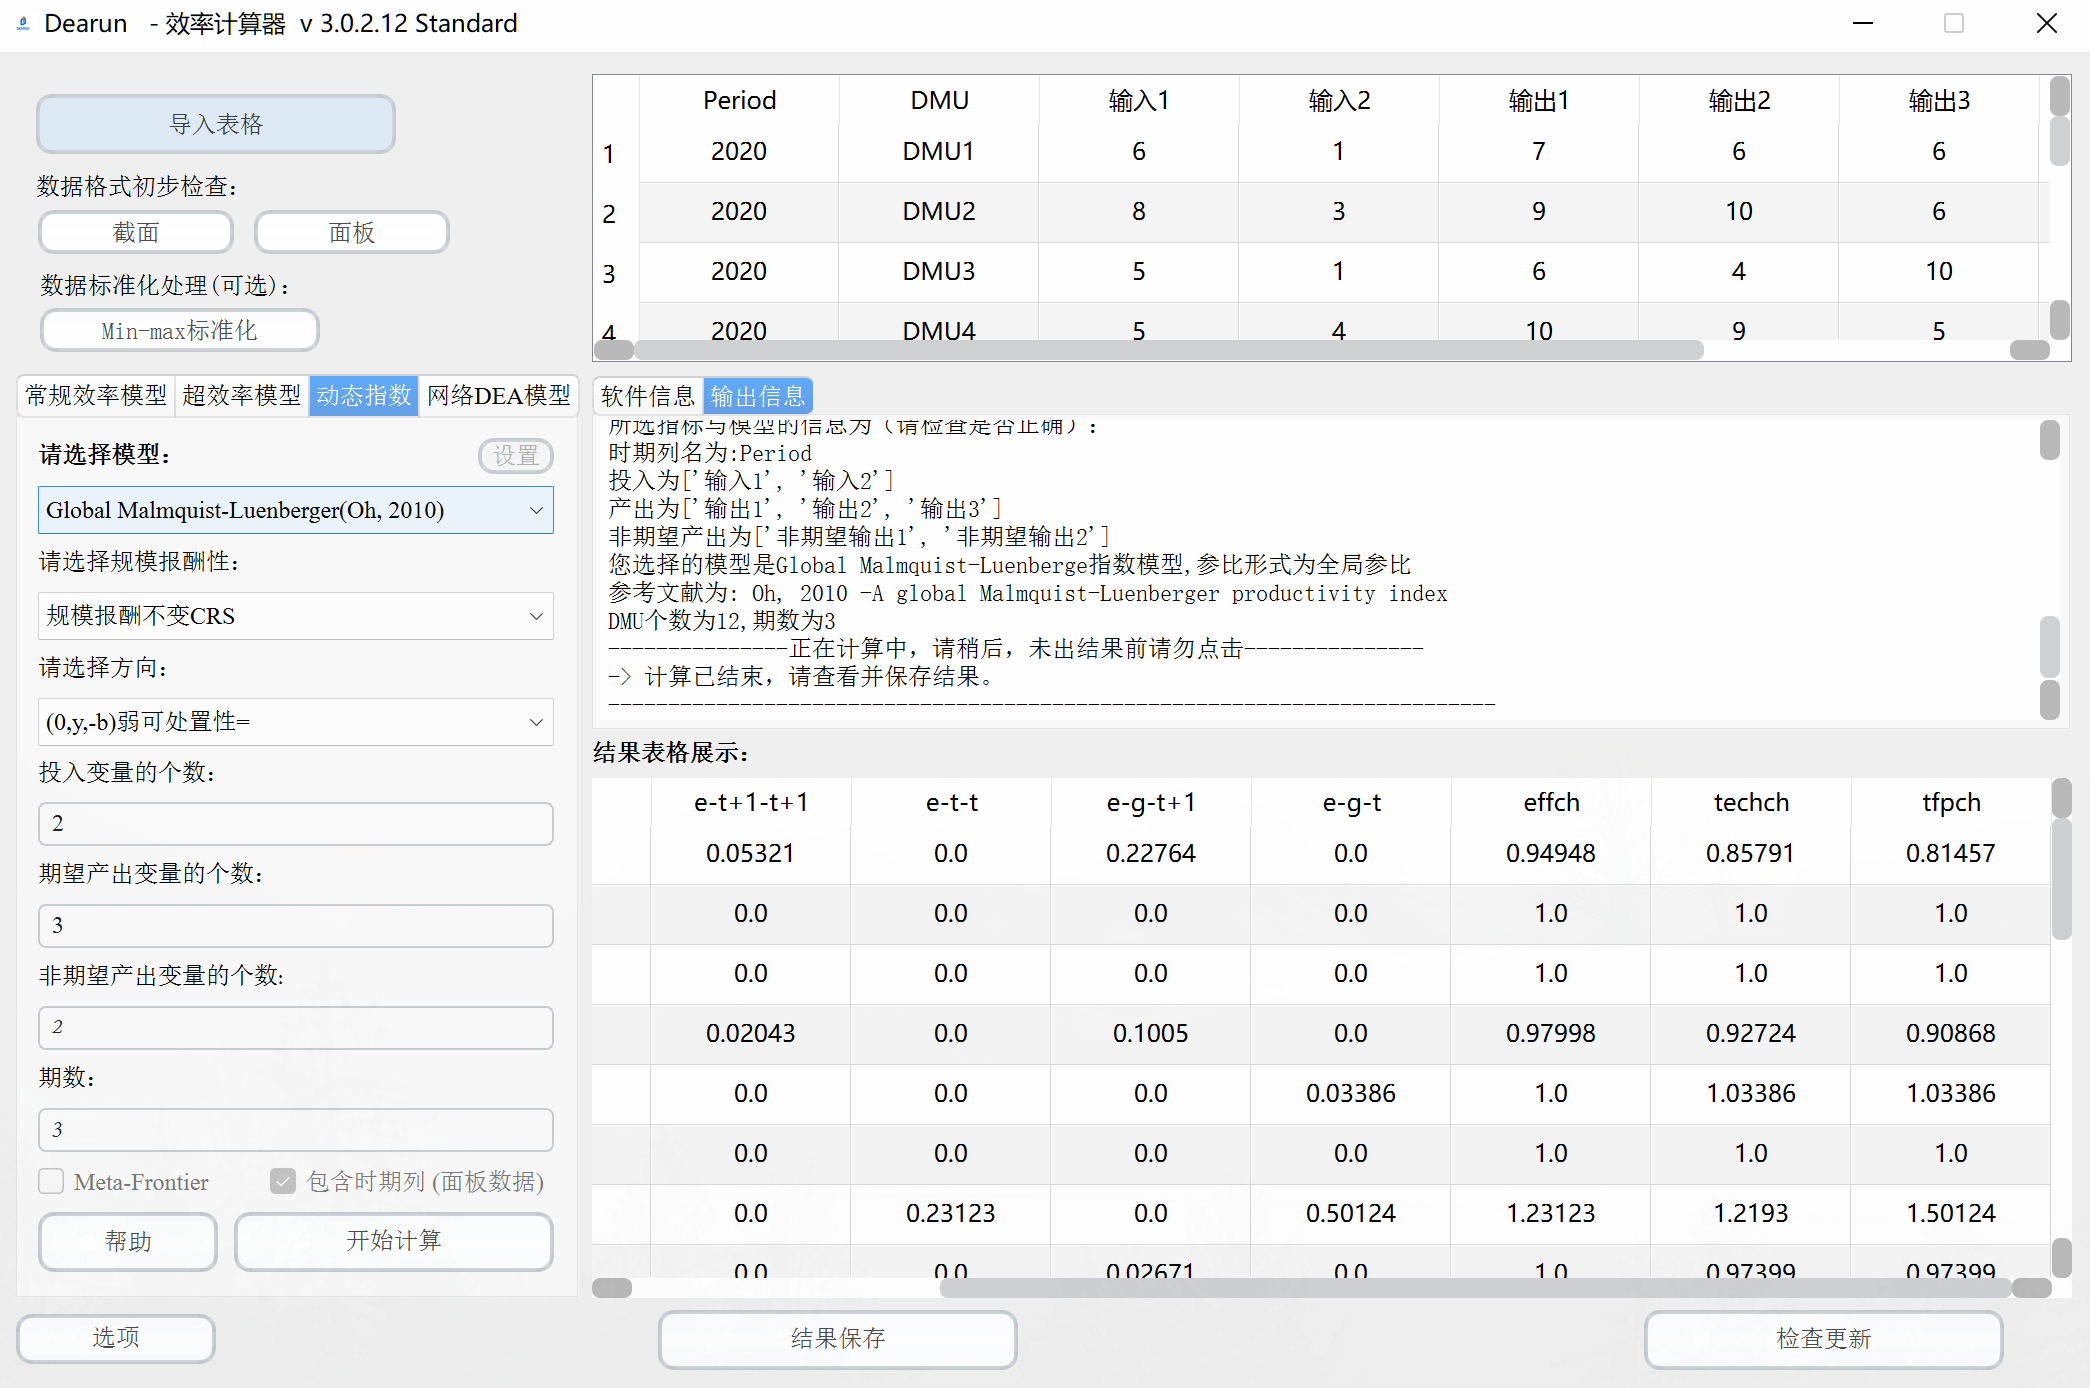Click the Dearun app icon in title bar

pos(22,23)
